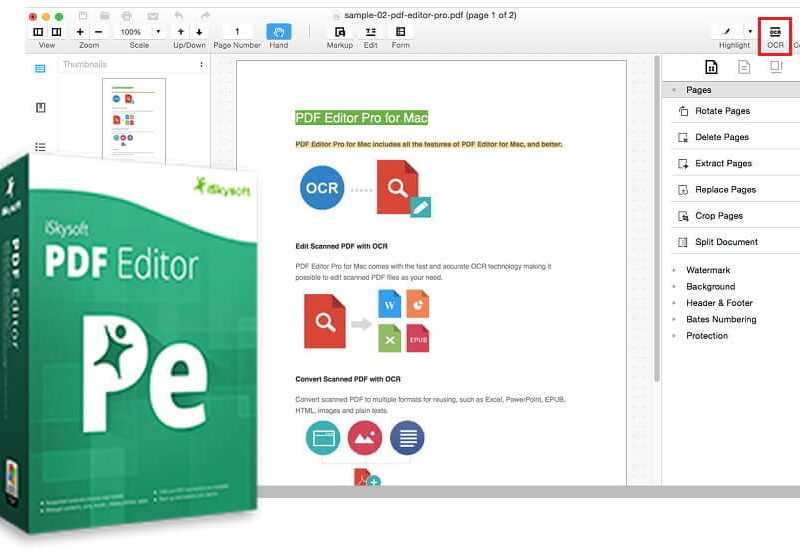Click the dimmed Print icon
Screen dimensions: 800x550
pyautogui.click(x=127, y=16)
